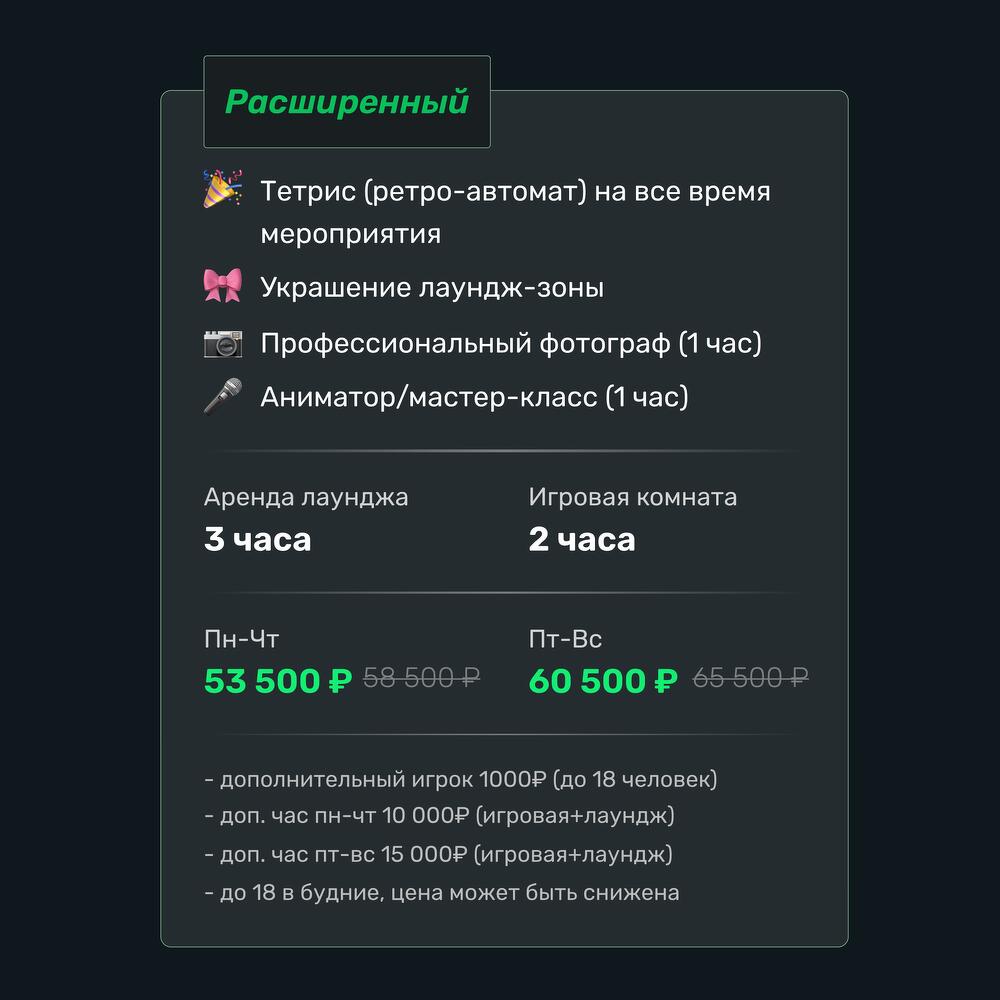1000x1000 pixels.
Task: Click the дополнительный игрок 1000₽ note
Action: tap(460, 779)
